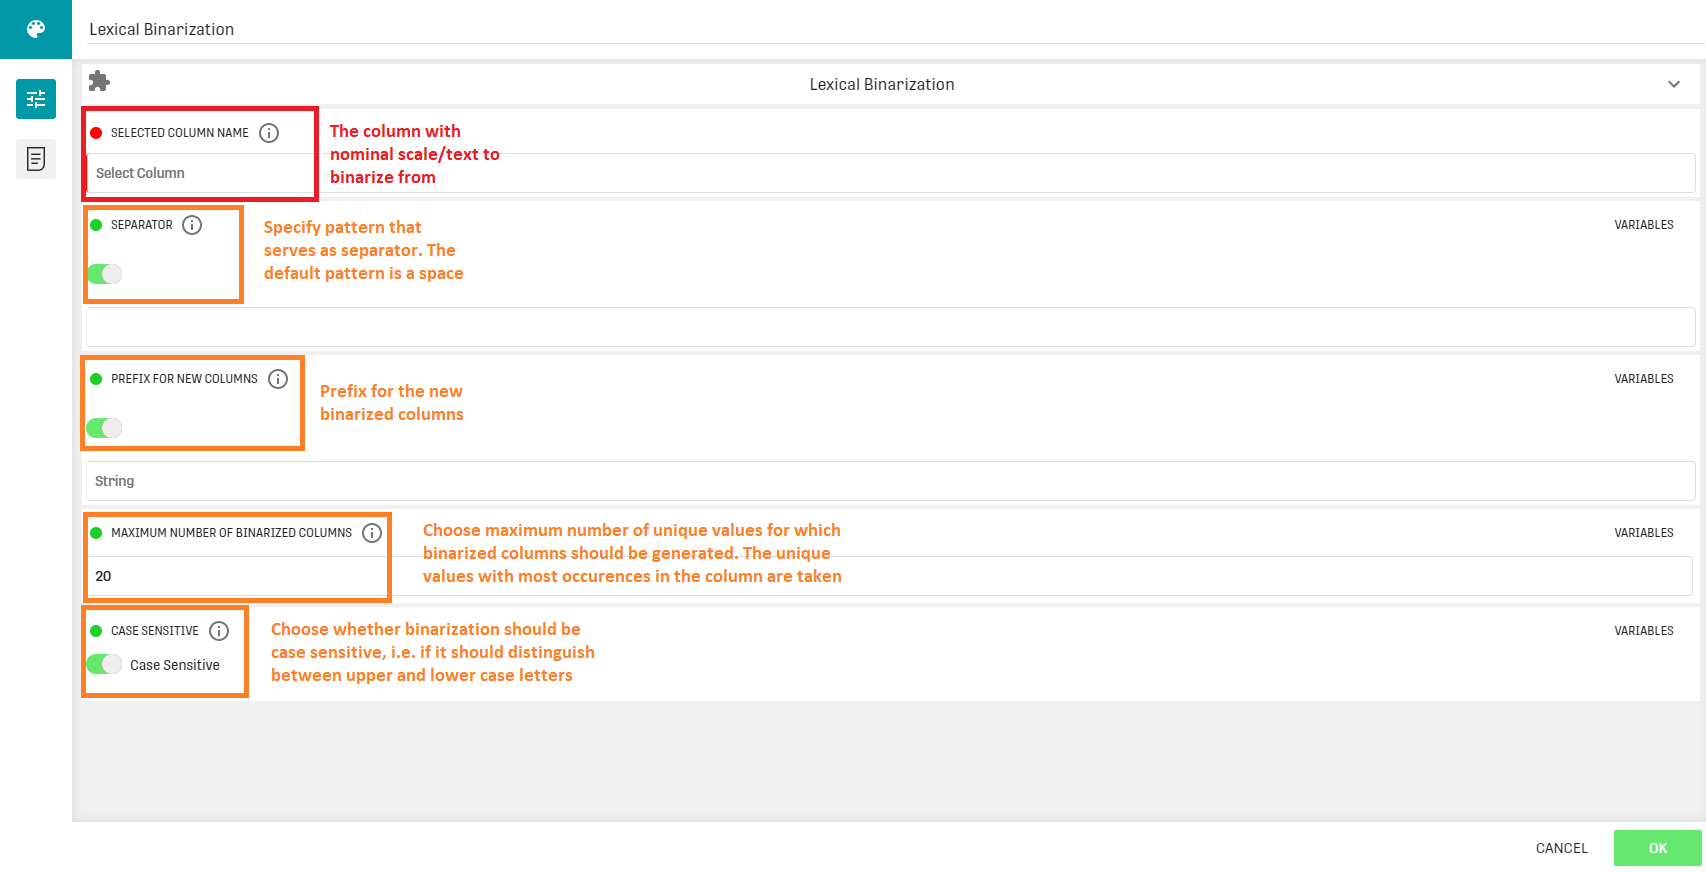Toggle the Prefix For New Columns switch
The width and height of the screenshot is (1706, 872).
click(104, 428)
